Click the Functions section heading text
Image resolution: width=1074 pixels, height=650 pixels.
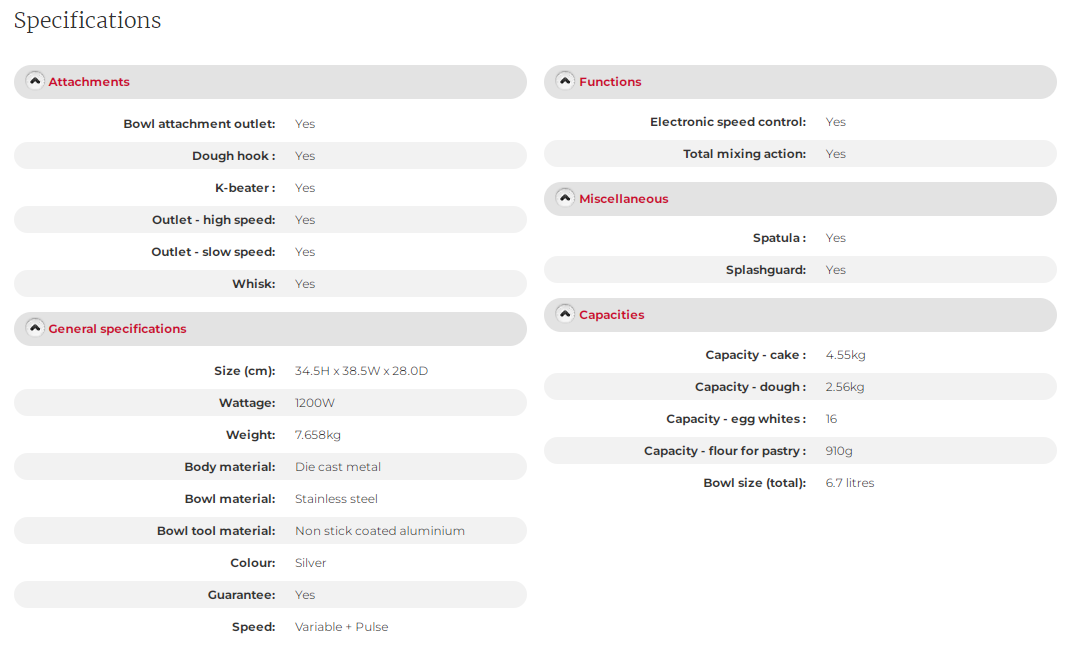click(x=610, y=82)
